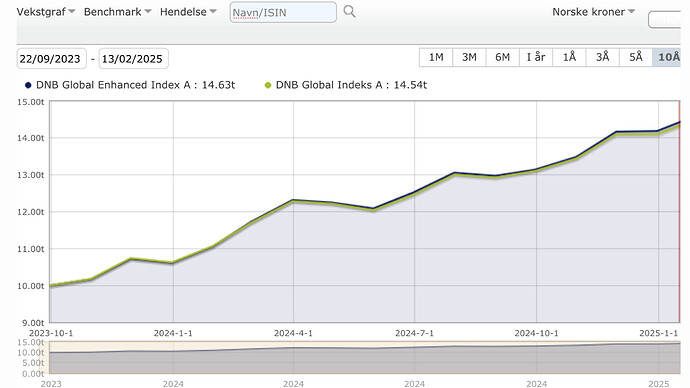The height and width of the screenshot is (388, 690).
Task: Click the range navigator overview strip
Action: tap(364, 357)
